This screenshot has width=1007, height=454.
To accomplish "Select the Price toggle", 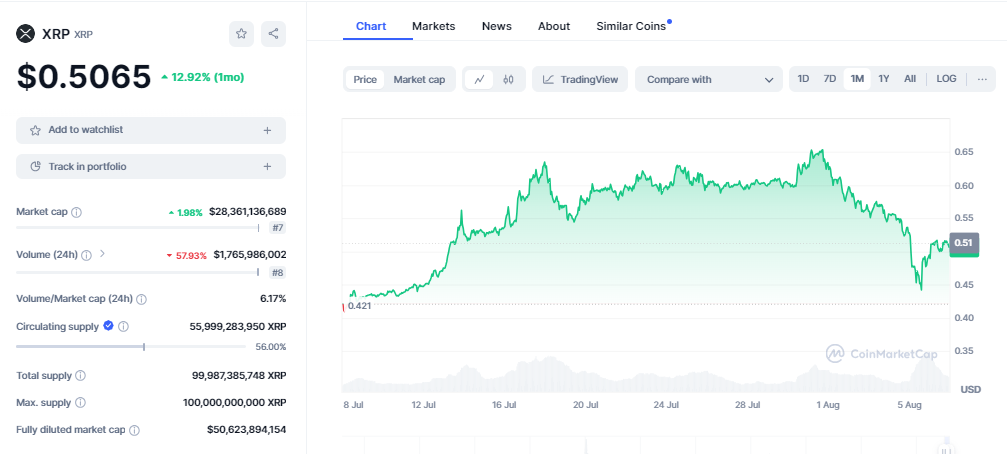I will tap(365, 80).
